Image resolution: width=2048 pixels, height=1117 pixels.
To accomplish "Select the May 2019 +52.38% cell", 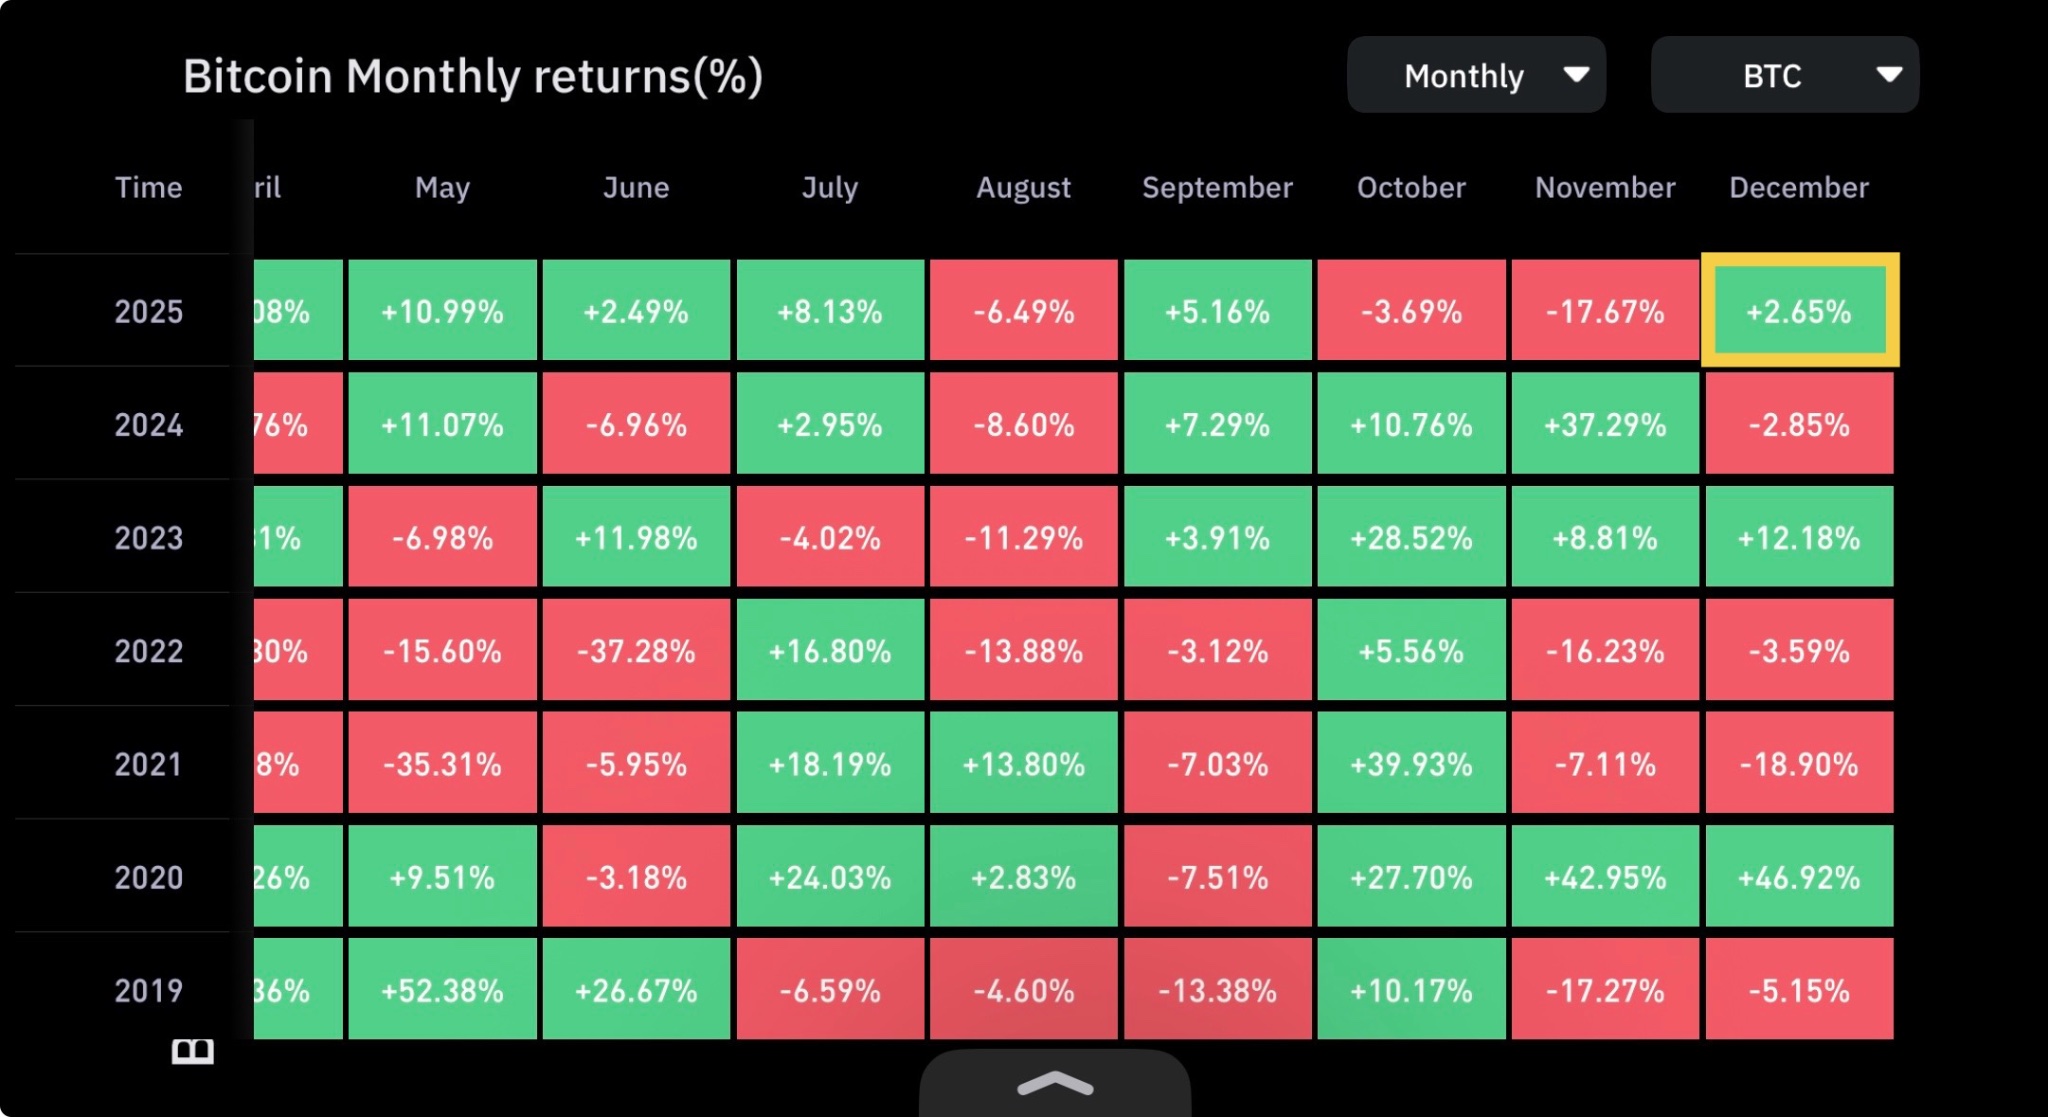I will pyautogui.click(x=442, y=990).
